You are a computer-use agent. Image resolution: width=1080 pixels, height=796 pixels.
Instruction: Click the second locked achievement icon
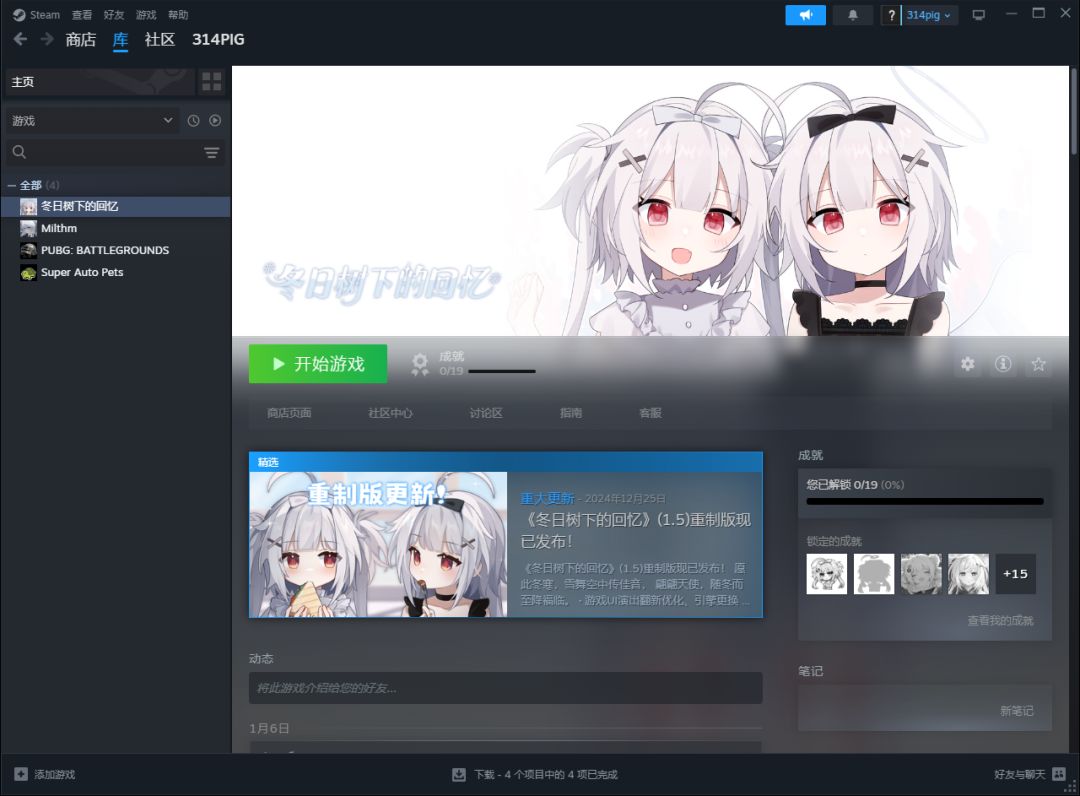[874, 574]
